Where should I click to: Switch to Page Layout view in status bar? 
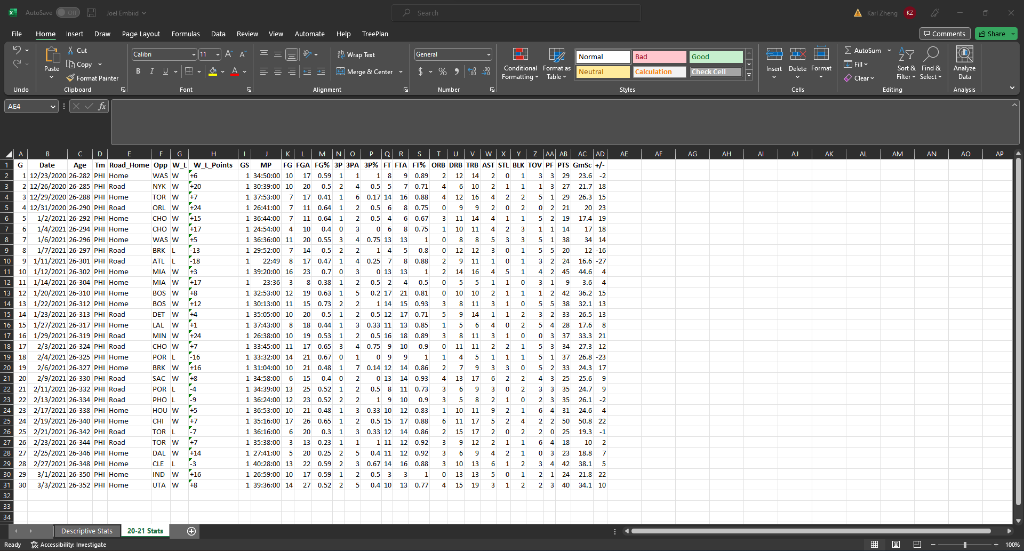895,544
